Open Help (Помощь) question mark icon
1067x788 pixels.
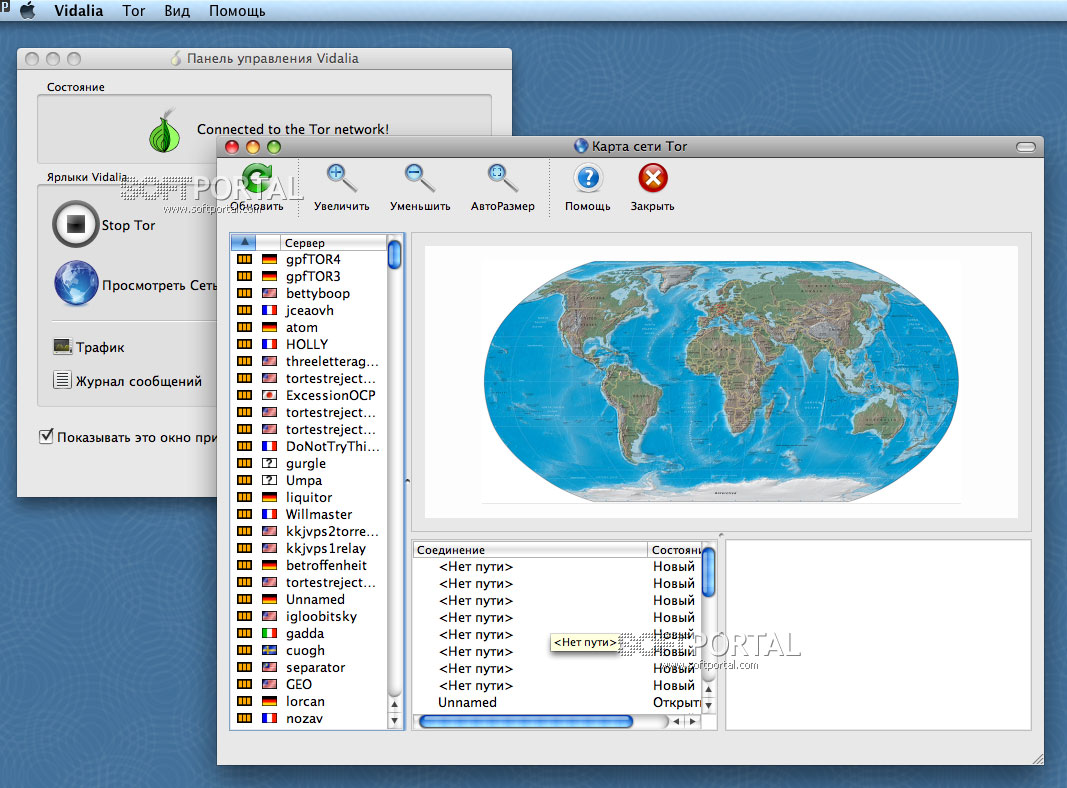click(587, 179)
